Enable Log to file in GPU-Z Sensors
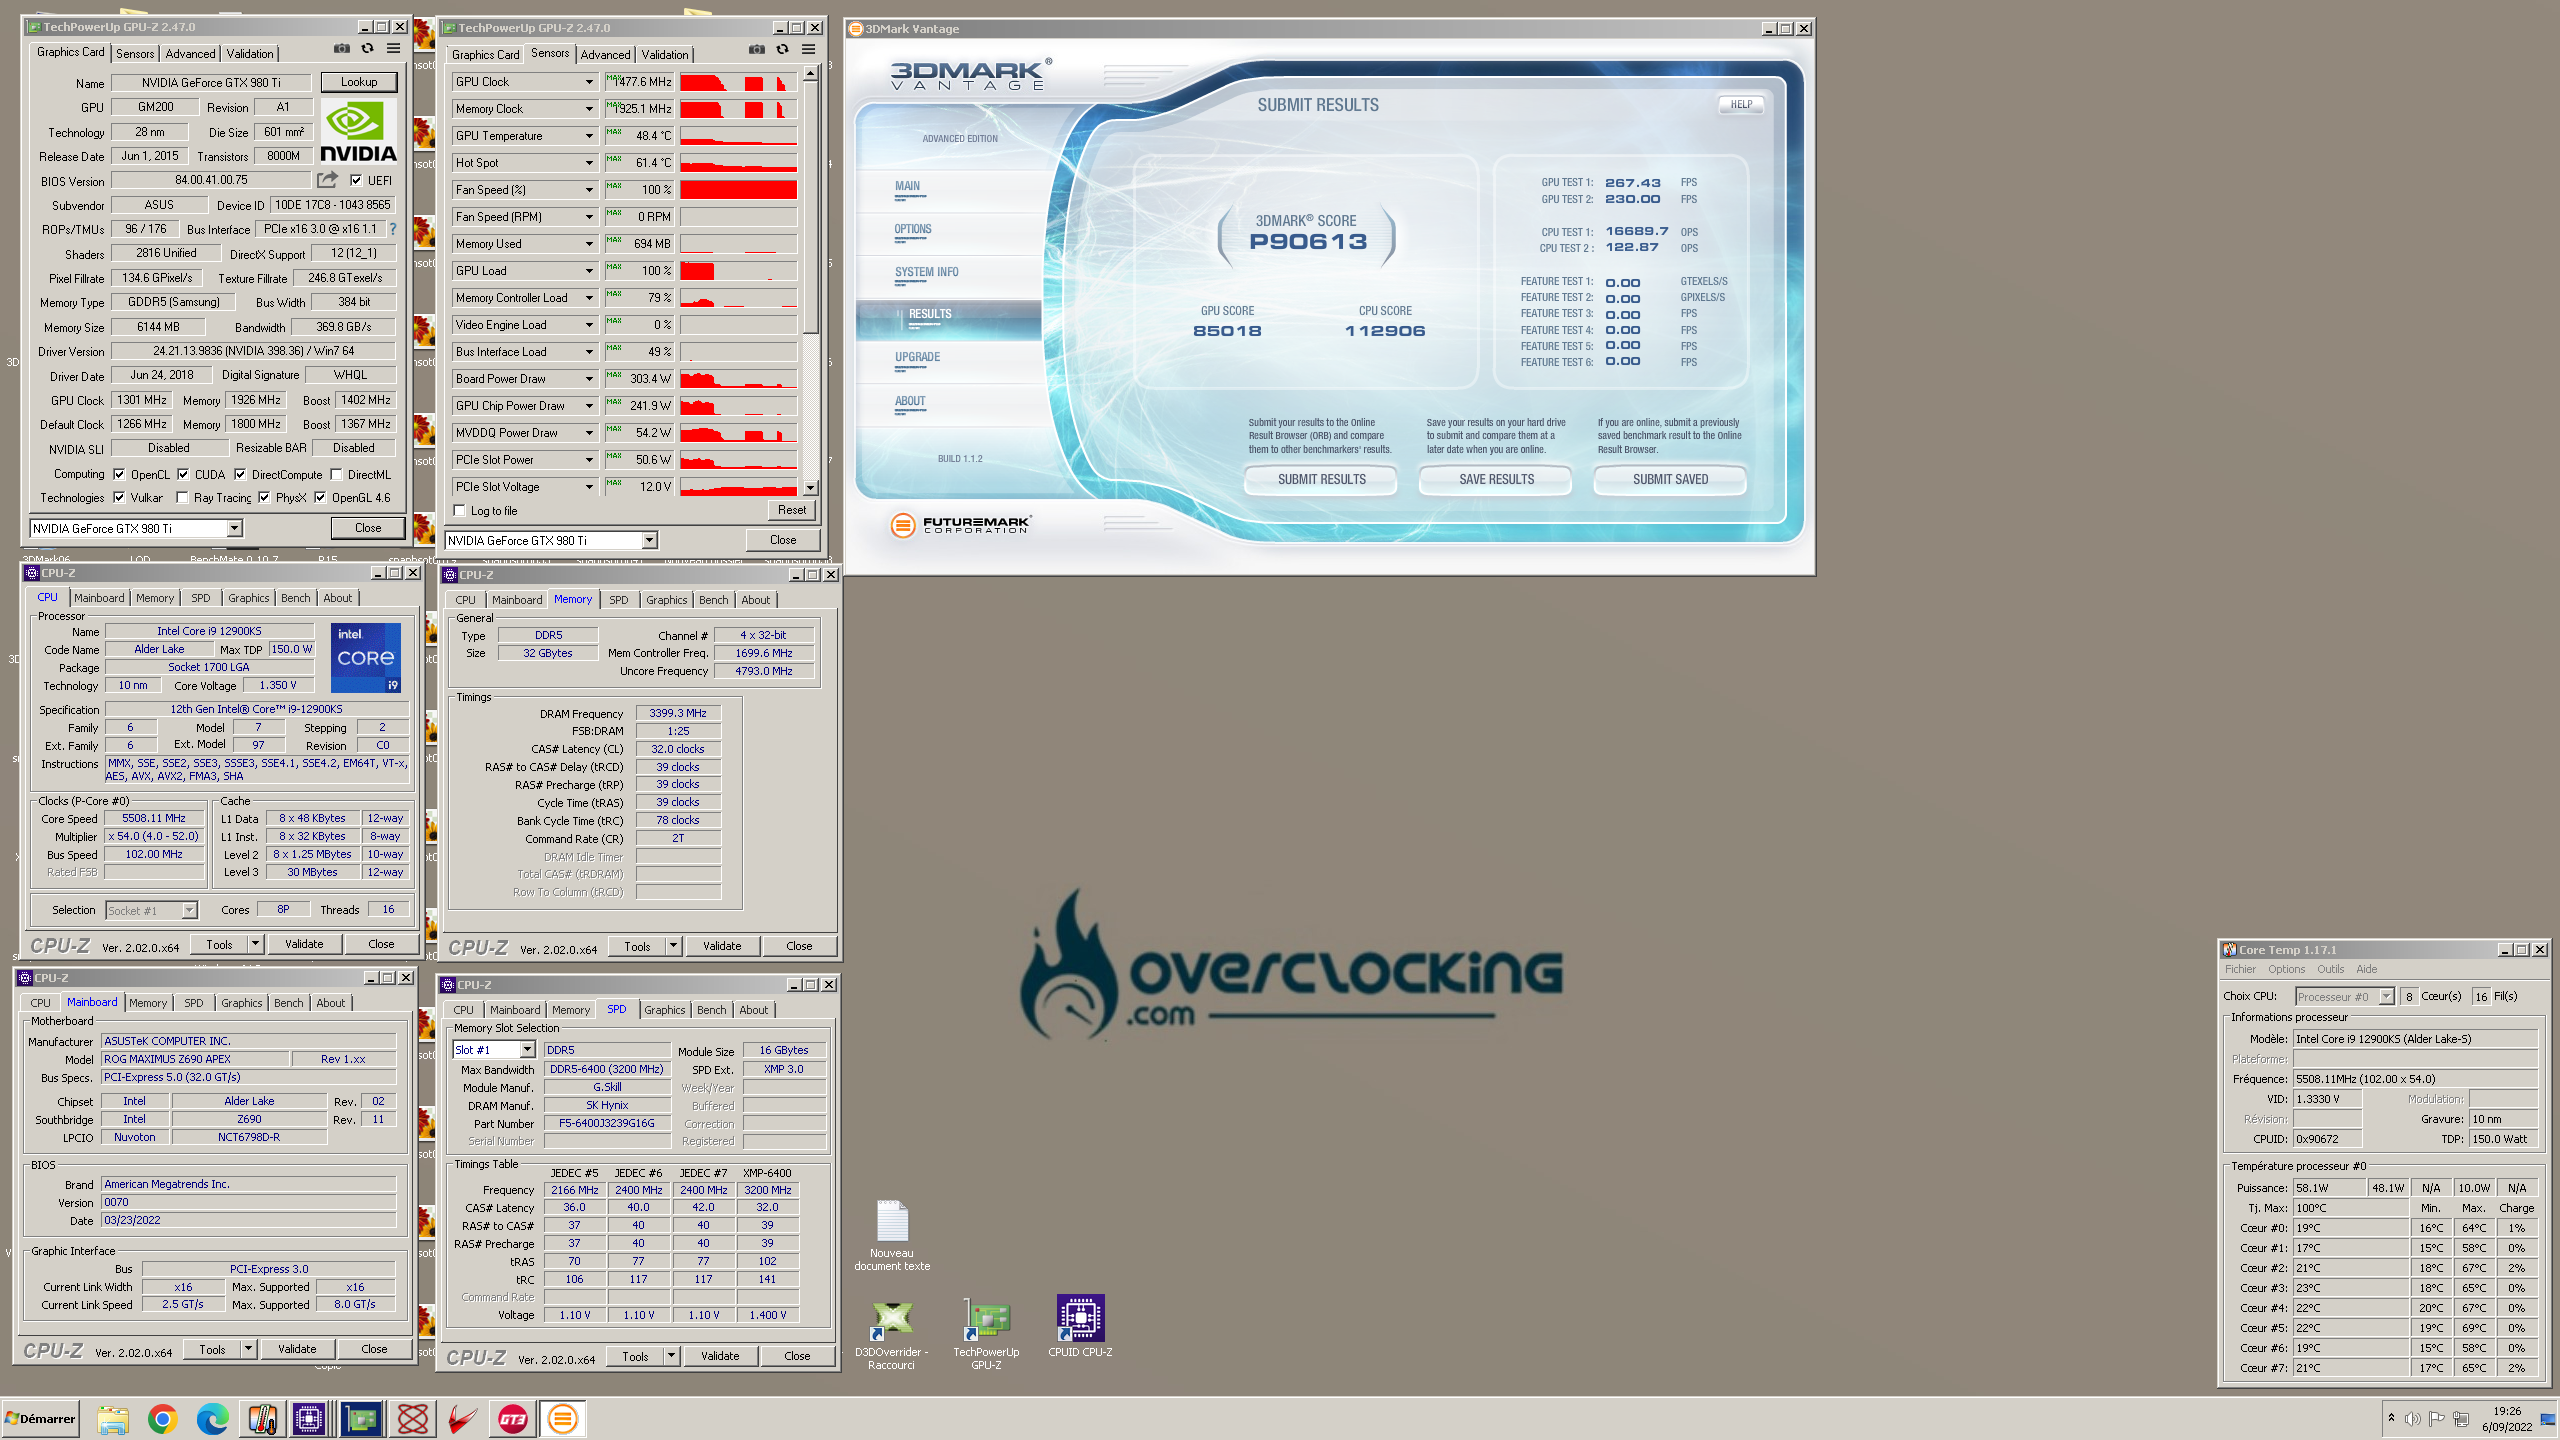This screenshot has height=1440, width=2560. tap(460, 511)
